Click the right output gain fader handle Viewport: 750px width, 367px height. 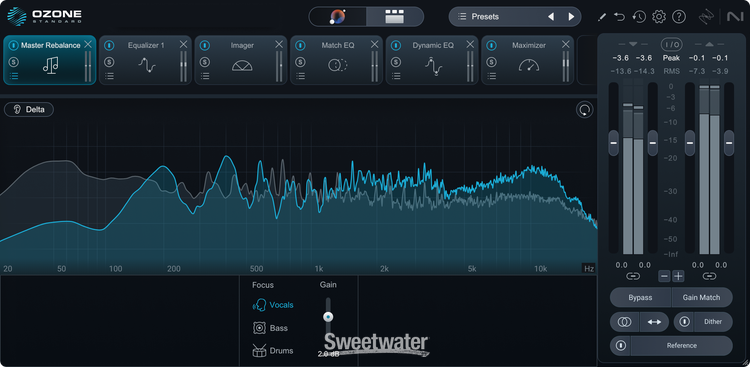(729, 143)
